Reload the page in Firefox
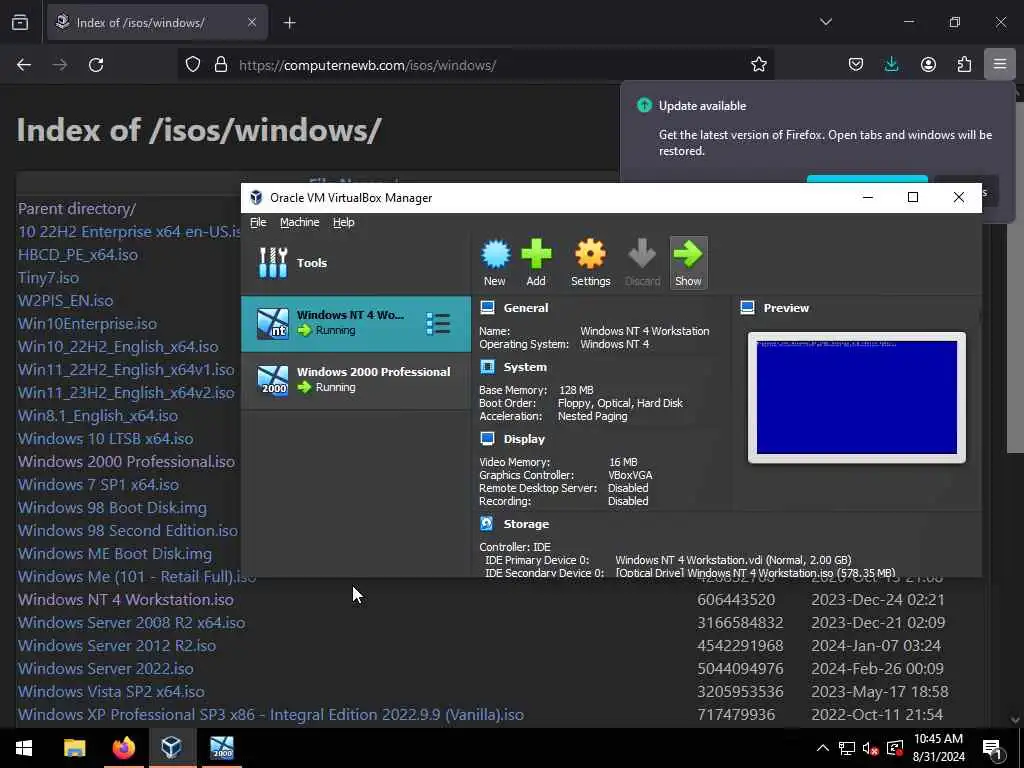The image size is (1024, 768). click(96, 65)
